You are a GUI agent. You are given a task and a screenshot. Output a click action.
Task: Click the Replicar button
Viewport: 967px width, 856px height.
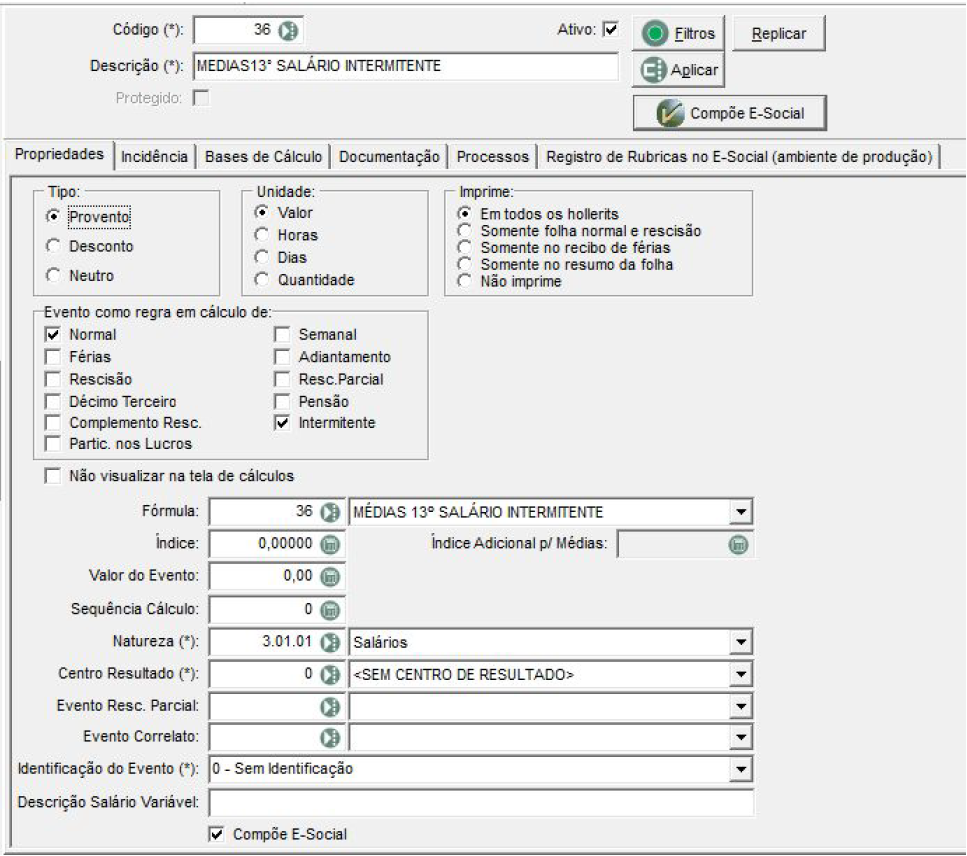pyautogui.click(x=778, y=34)
